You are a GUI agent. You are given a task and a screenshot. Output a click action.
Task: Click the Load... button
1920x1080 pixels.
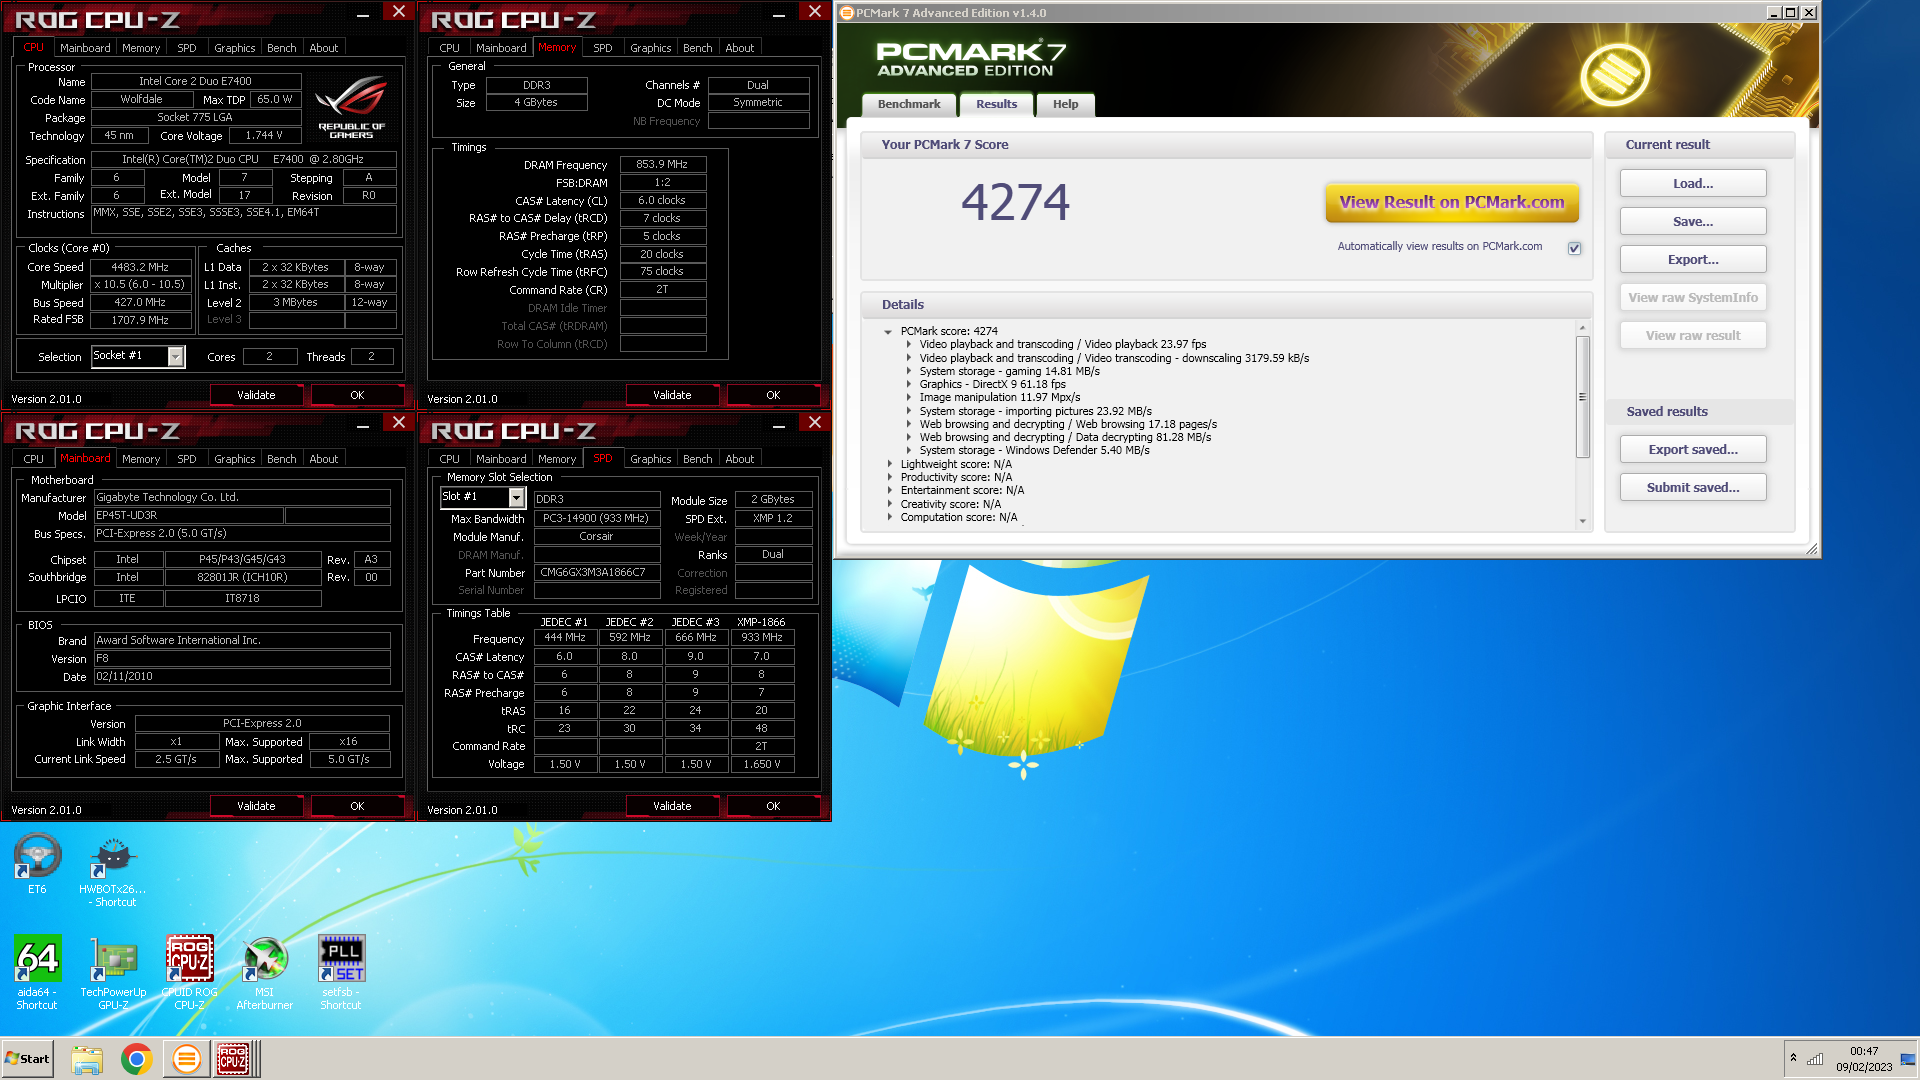coord(1693,183)
